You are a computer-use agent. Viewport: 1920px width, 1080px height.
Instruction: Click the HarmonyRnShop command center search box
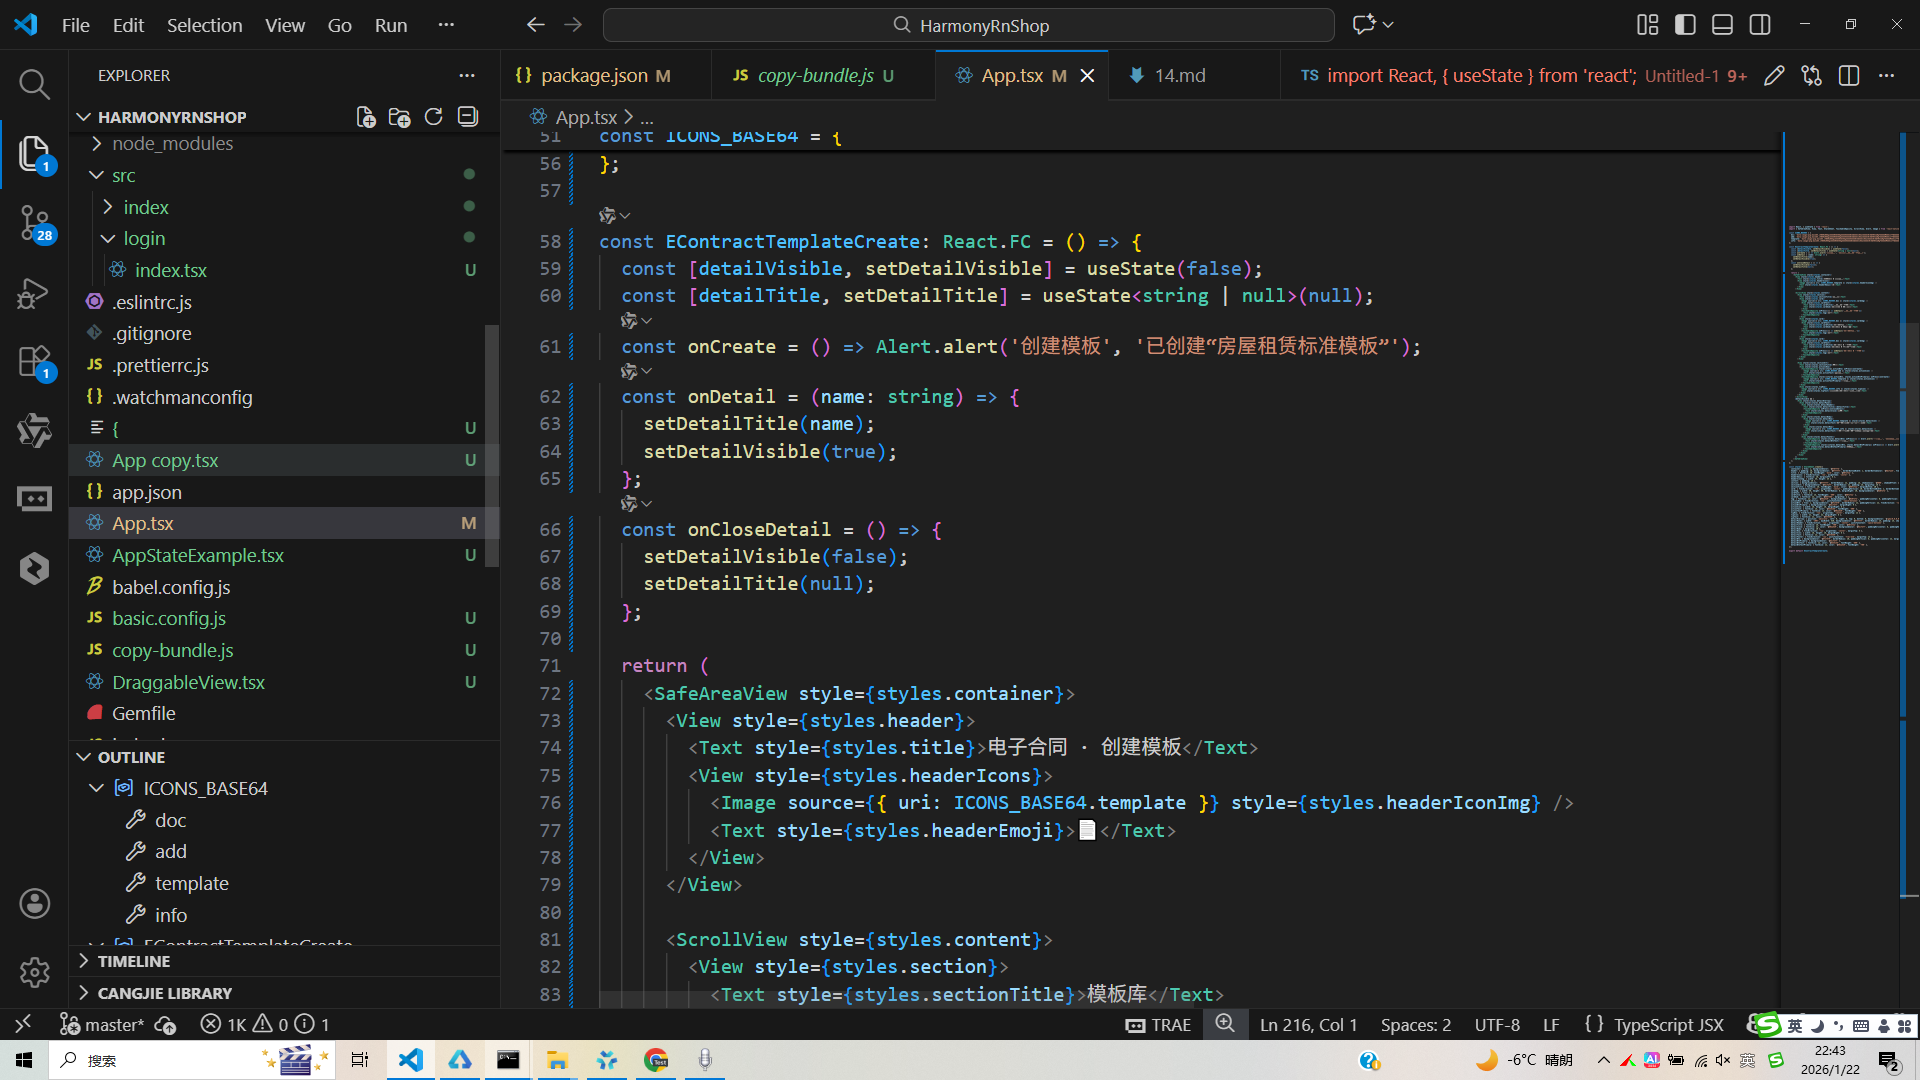point(968,25)
